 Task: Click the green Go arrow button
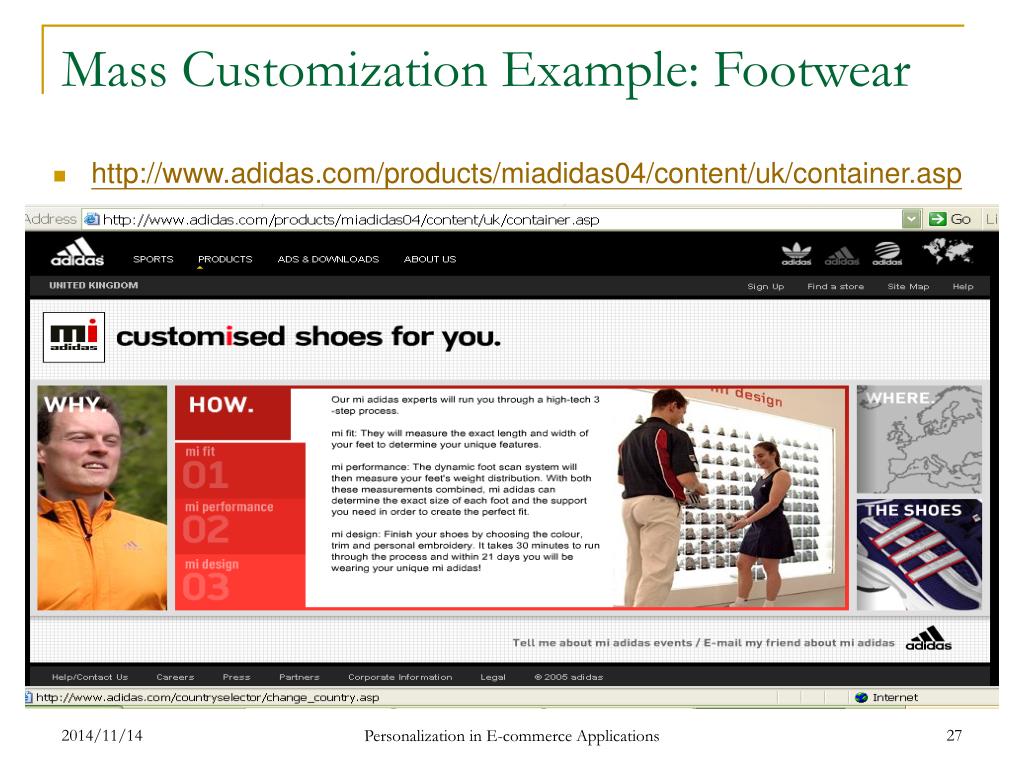[938, 219]
